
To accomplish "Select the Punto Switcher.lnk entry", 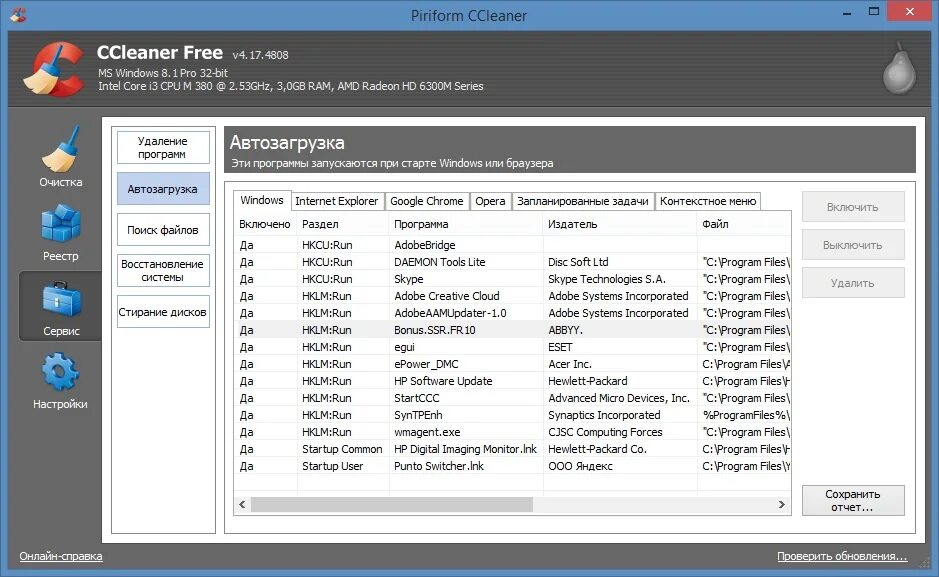I will point(513,466).
